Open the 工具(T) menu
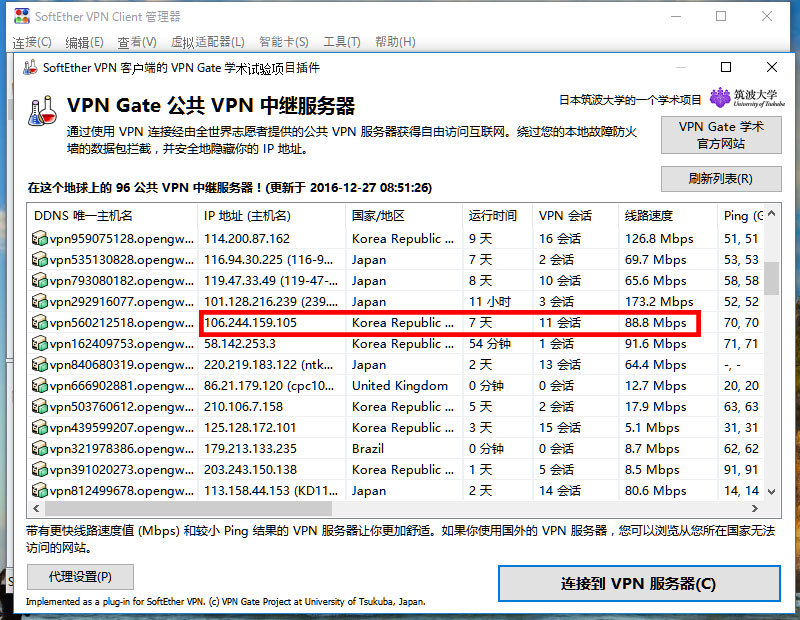This screenshot has height=620, width=800. coord(341,42)
